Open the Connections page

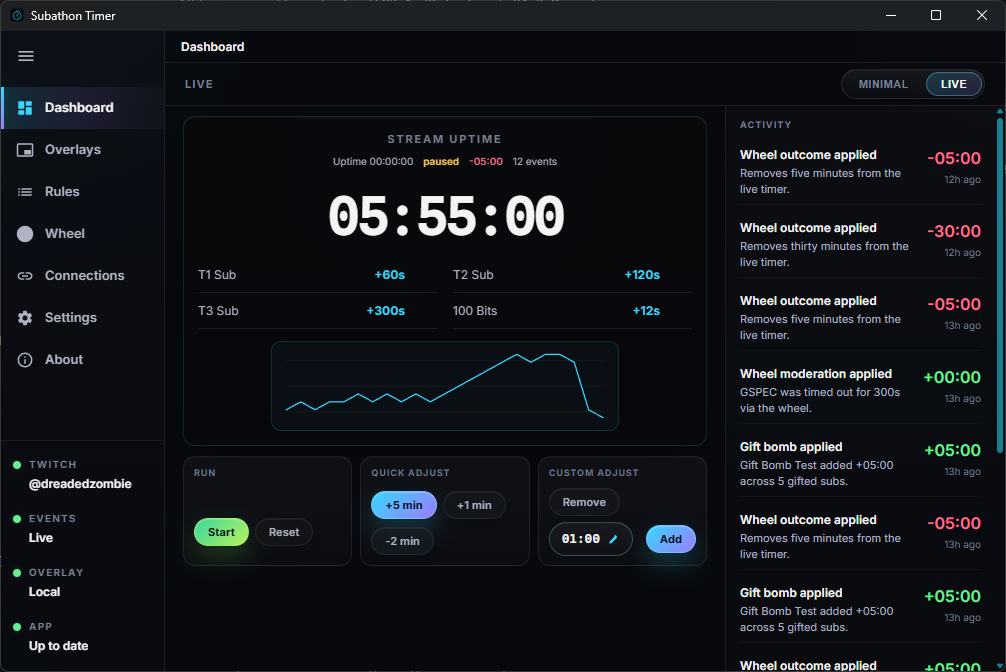pyautogui.click(x=83, y=275)
